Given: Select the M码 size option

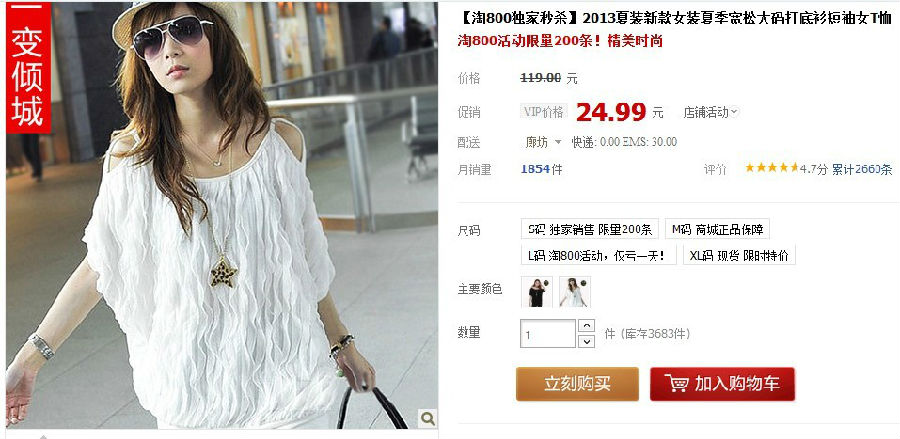Looking at the screenshot, I should (717, 230).
